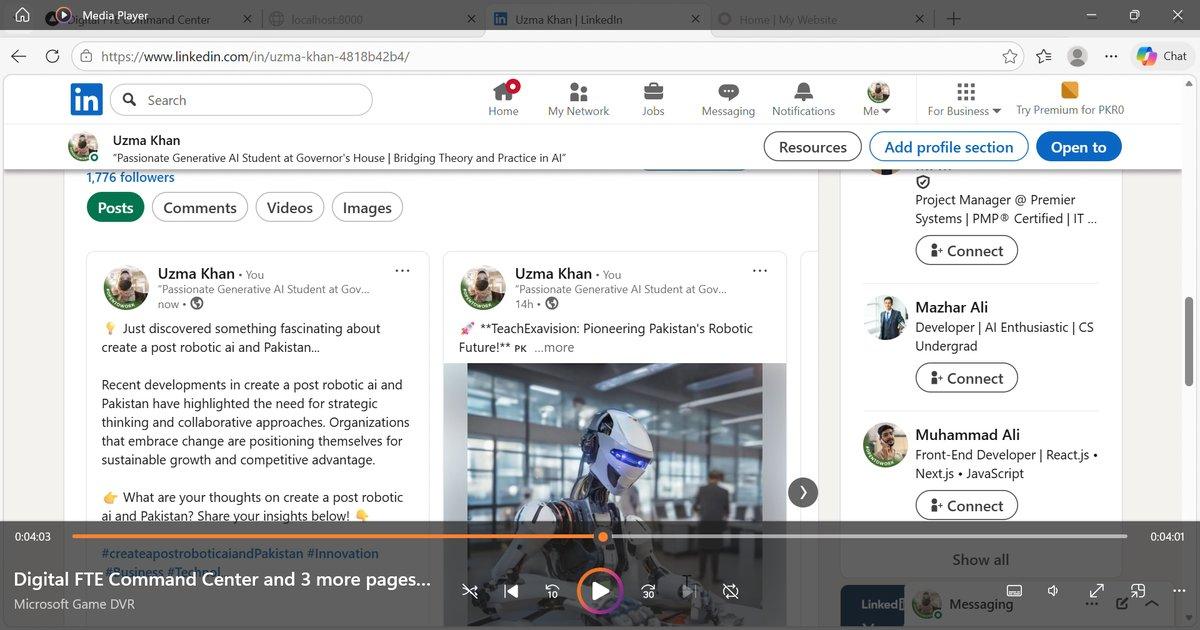The height and width of the screenshot is (630, 1200).
Task: Click the Open to button
Action: pyautogui.click(x=1078, y=147)
